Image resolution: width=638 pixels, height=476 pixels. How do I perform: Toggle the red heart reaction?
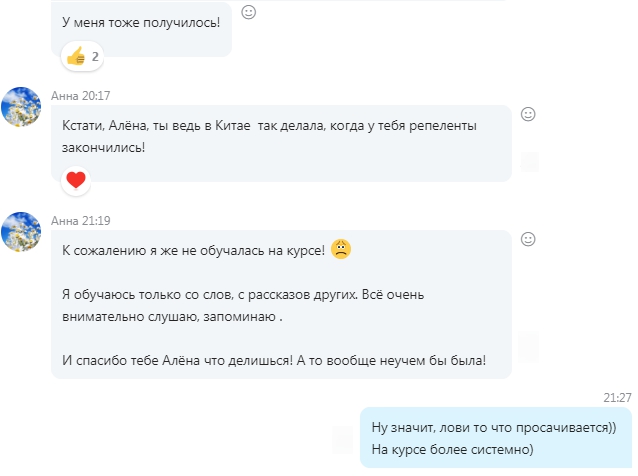click(76, 180)
